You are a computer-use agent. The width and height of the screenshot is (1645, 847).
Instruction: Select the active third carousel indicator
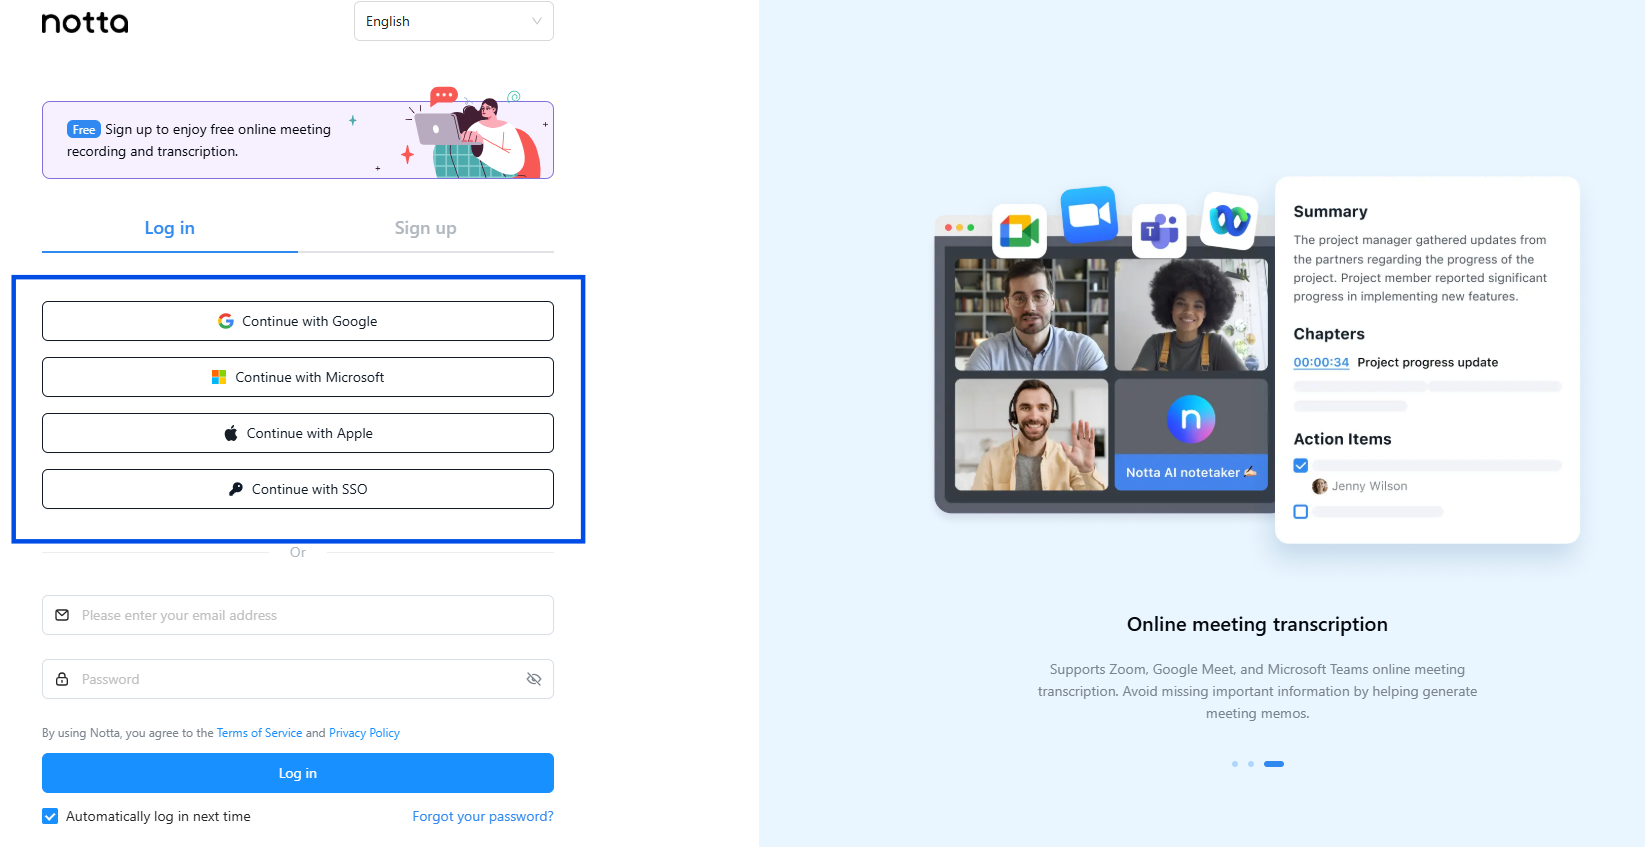1274,764
